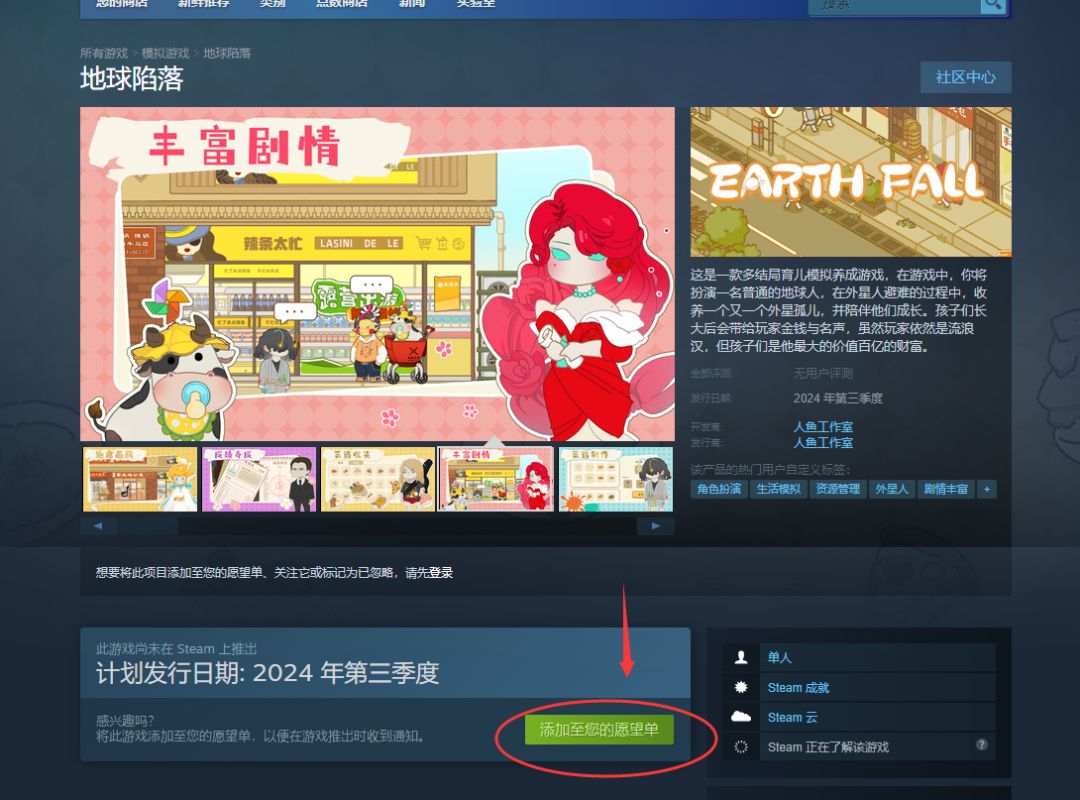Viewport: 1080px width, 800px height.
Task: Click the 无用户评测 review text
Action: [x=823, y=373]
